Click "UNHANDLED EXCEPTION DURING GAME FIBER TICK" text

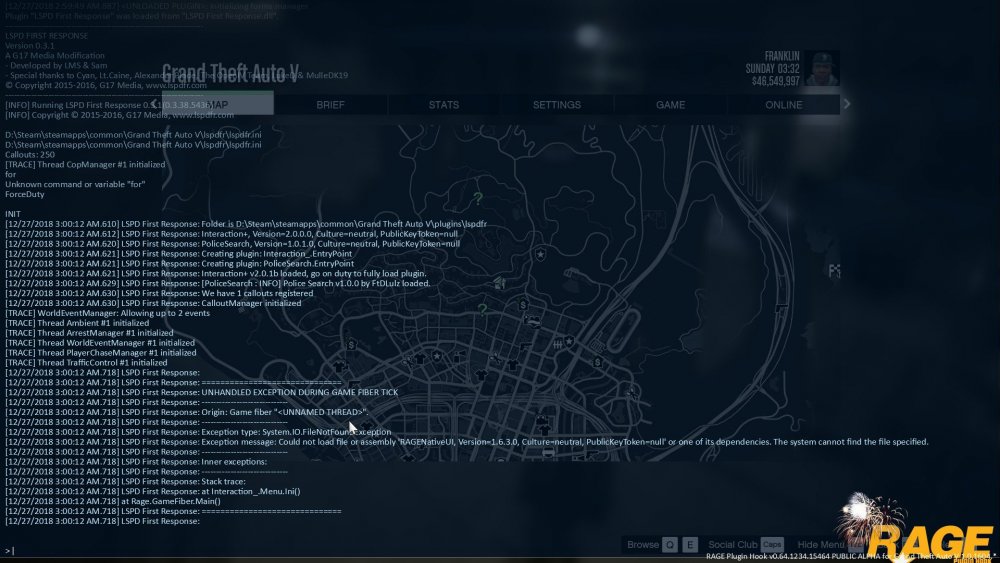(300, 392)
